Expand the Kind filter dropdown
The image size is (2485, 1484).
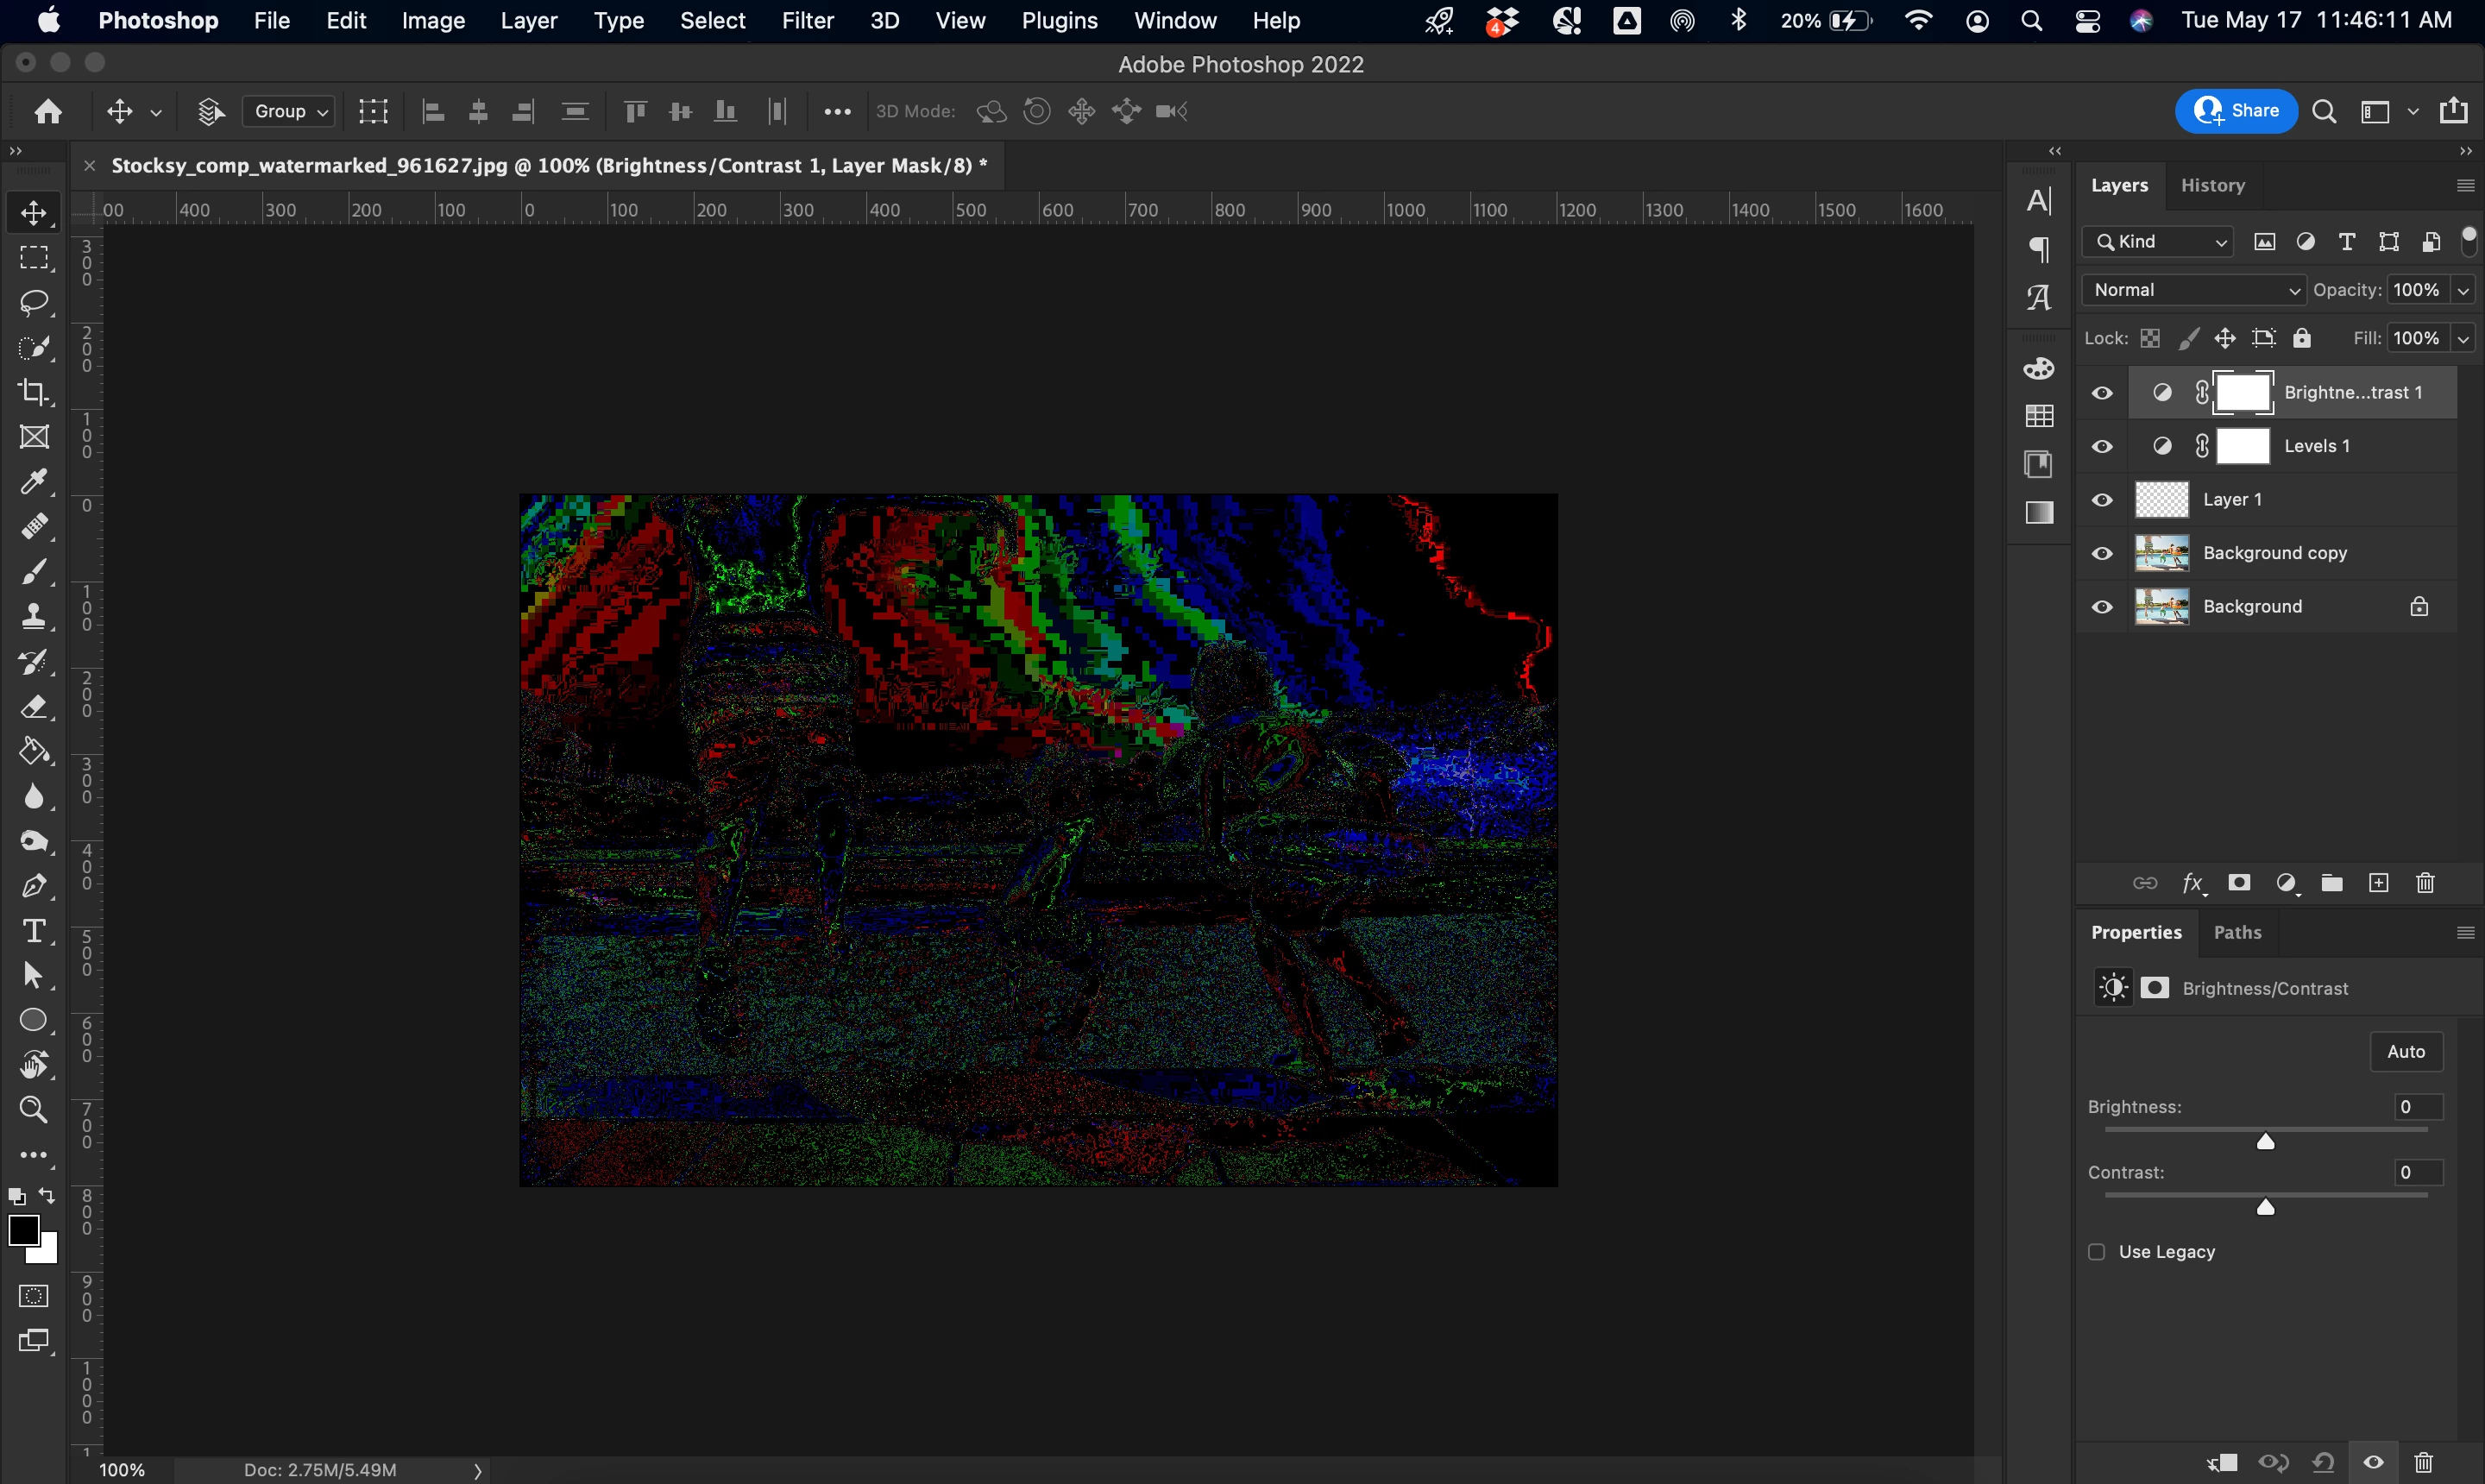coord(2158,242)
